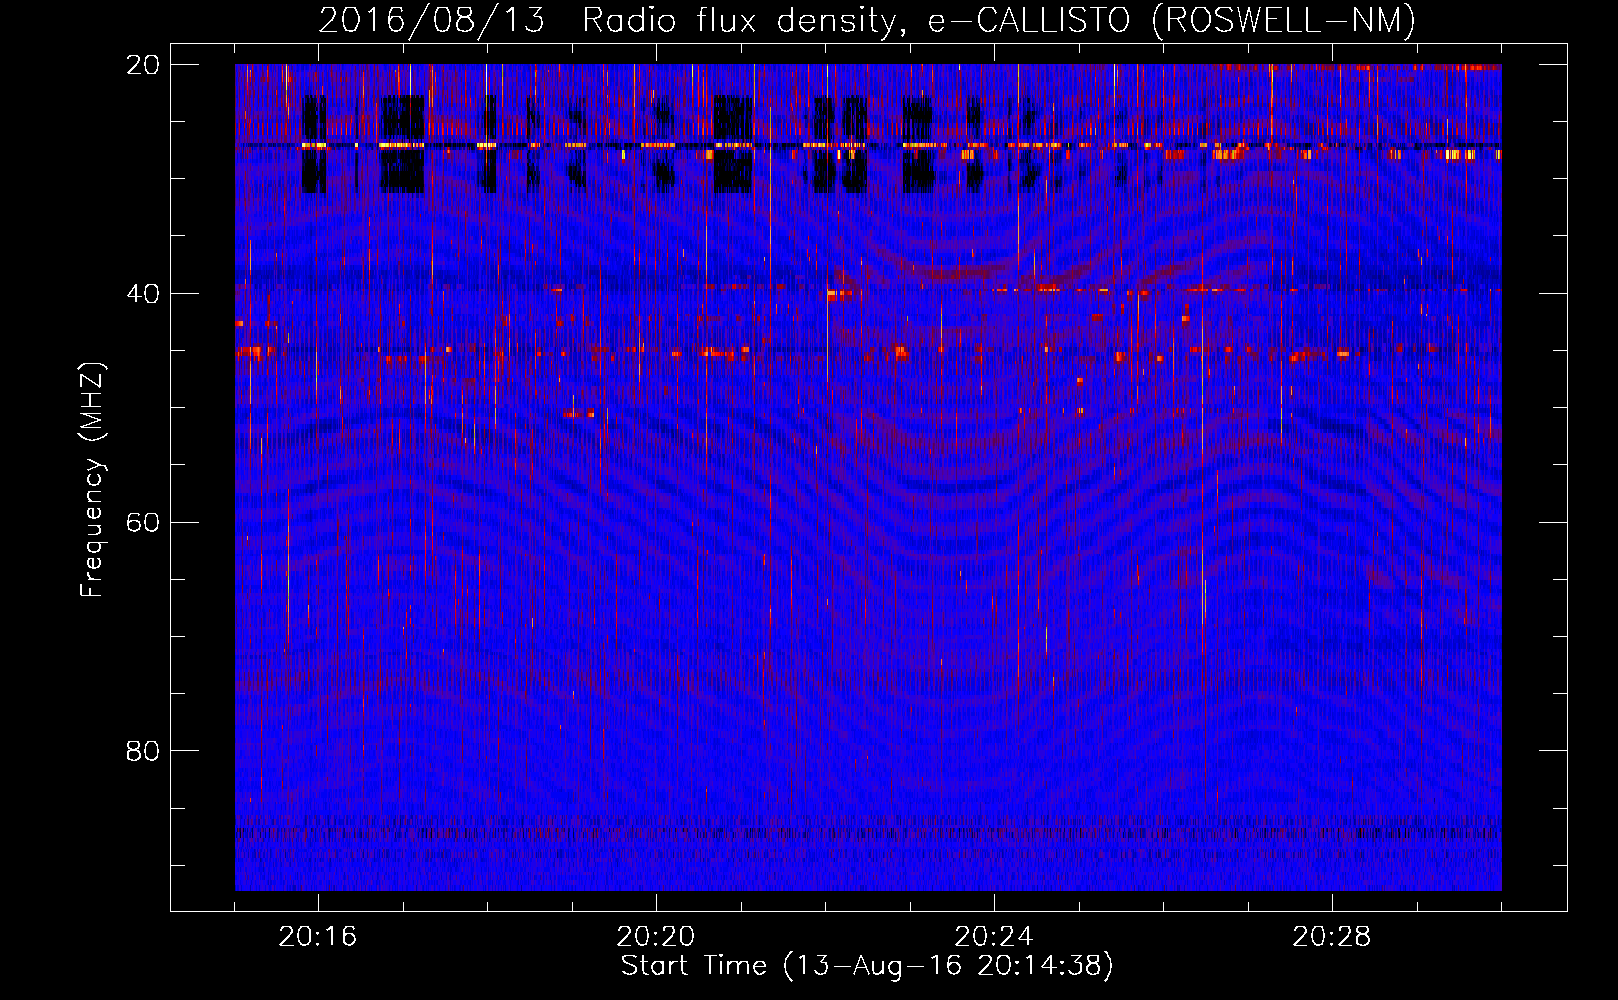Click the 80 MHz frequency tick label
This screenshot has width=1618, height=1000.
click(143, 751)
